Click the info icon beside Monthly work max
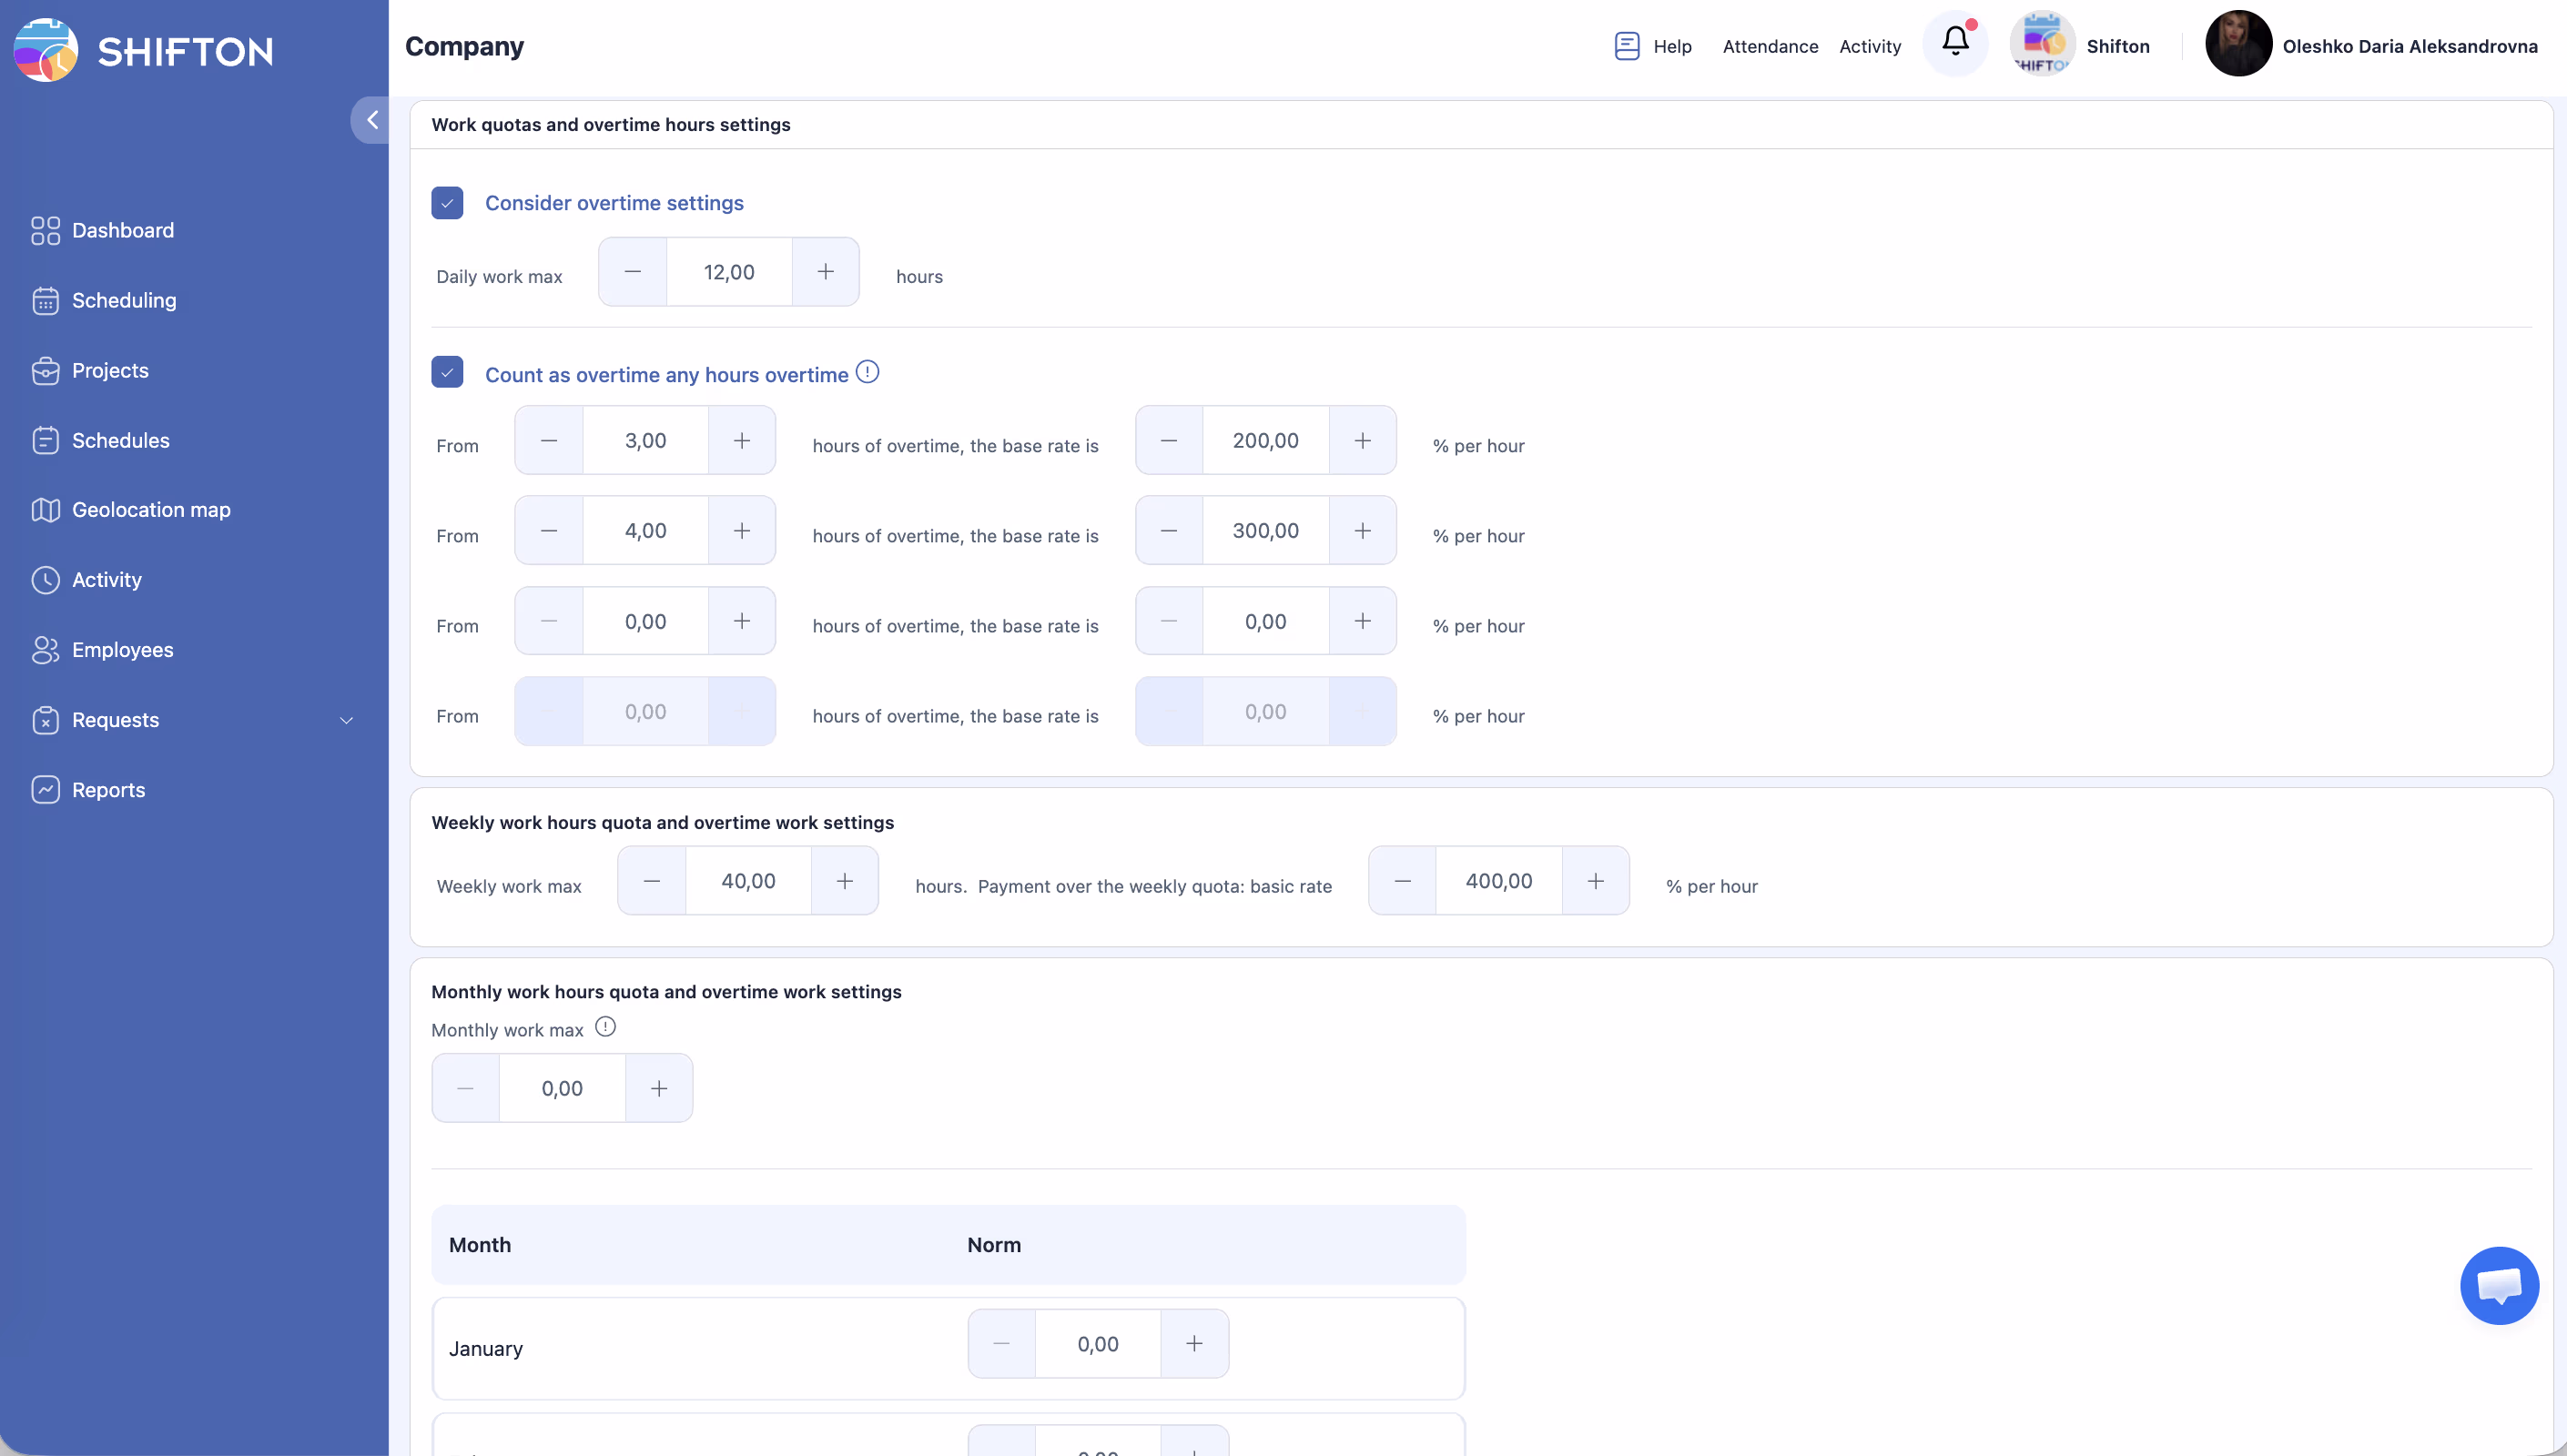The width and height of the screenshot is (2567, 1456). [x=605, y=1027]
